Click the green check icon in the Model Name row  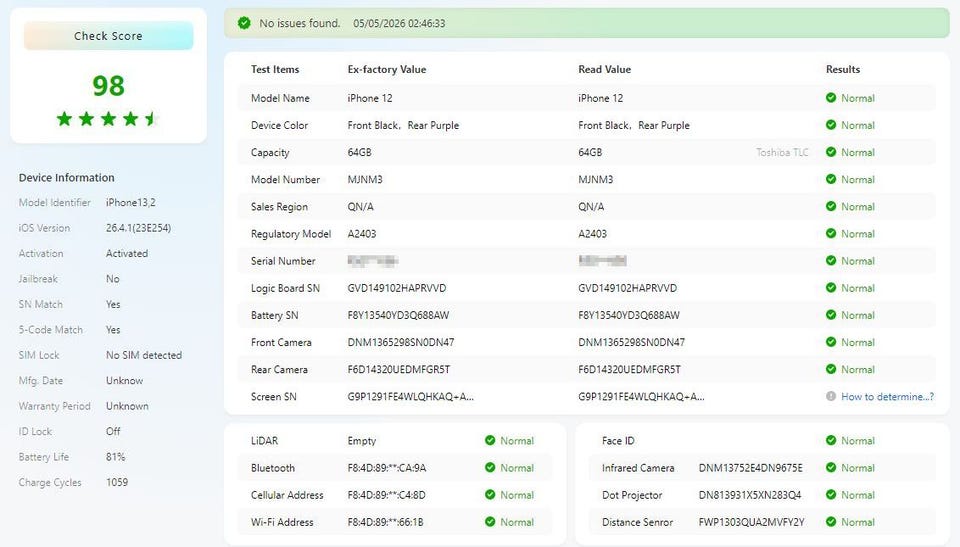831,97
